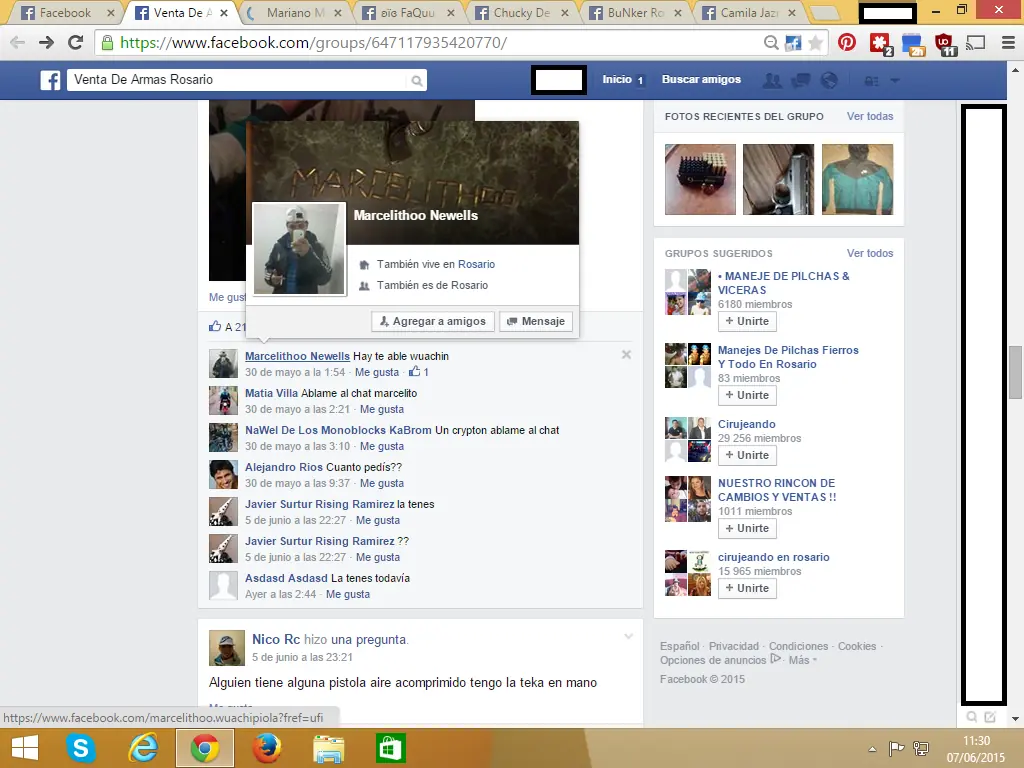Open File Explorer from taskbar
The height and width of the screenshot is (768, 1024).
coord(328,748)
